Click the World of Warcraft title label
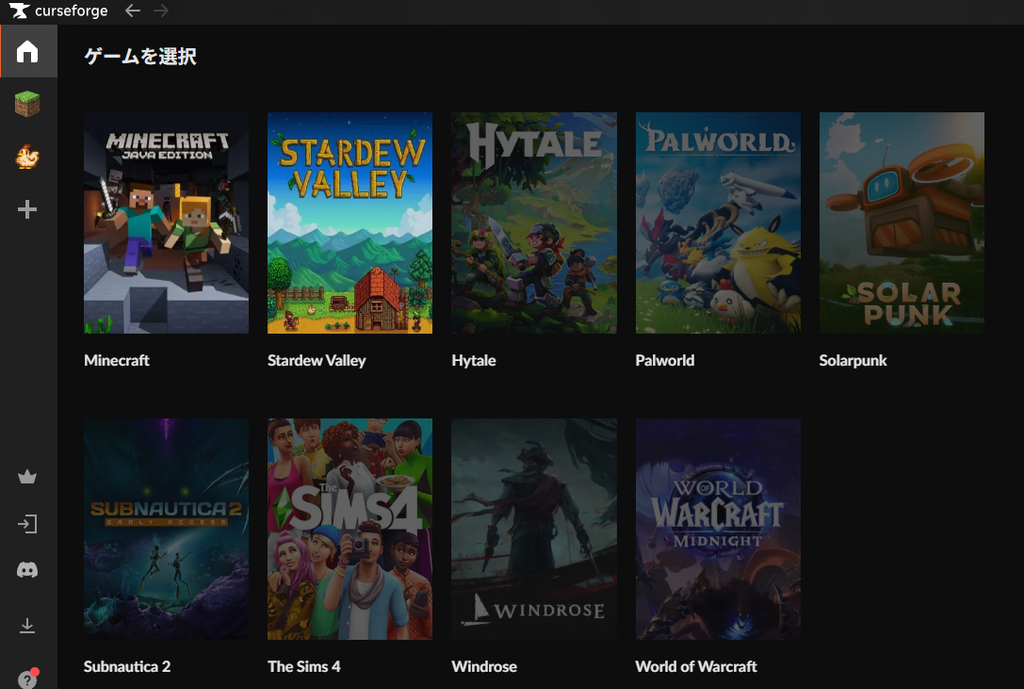 coord(696,667)
